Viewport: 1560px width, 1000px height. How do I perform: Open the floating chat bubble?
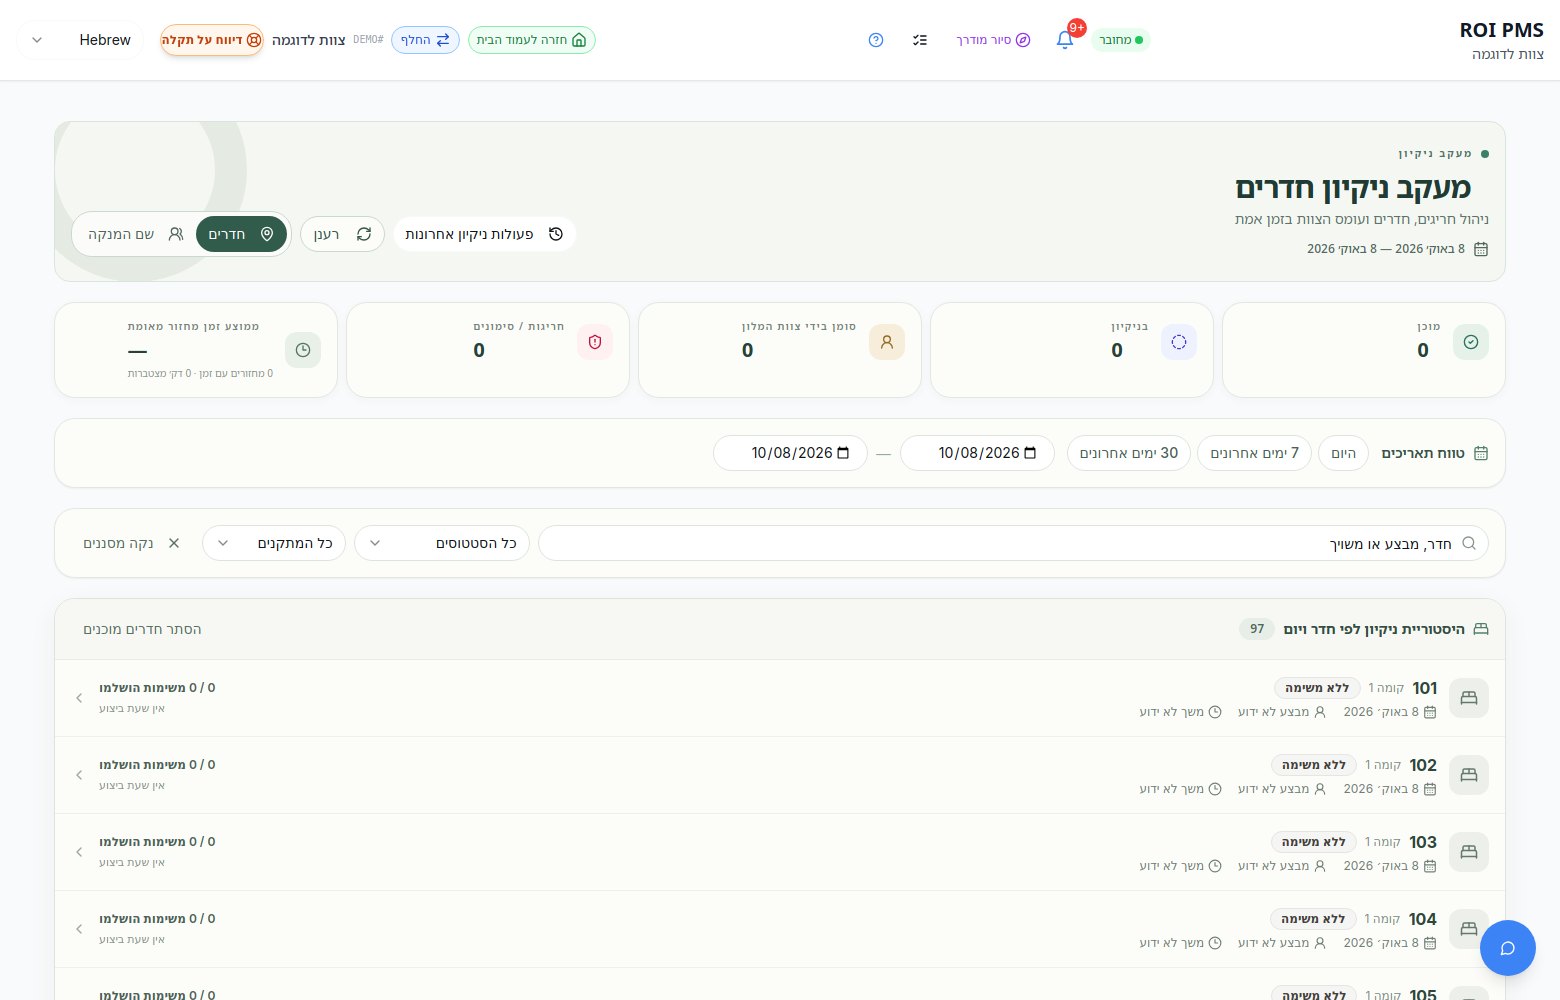pyautogui.click(x=1508, y=948)
